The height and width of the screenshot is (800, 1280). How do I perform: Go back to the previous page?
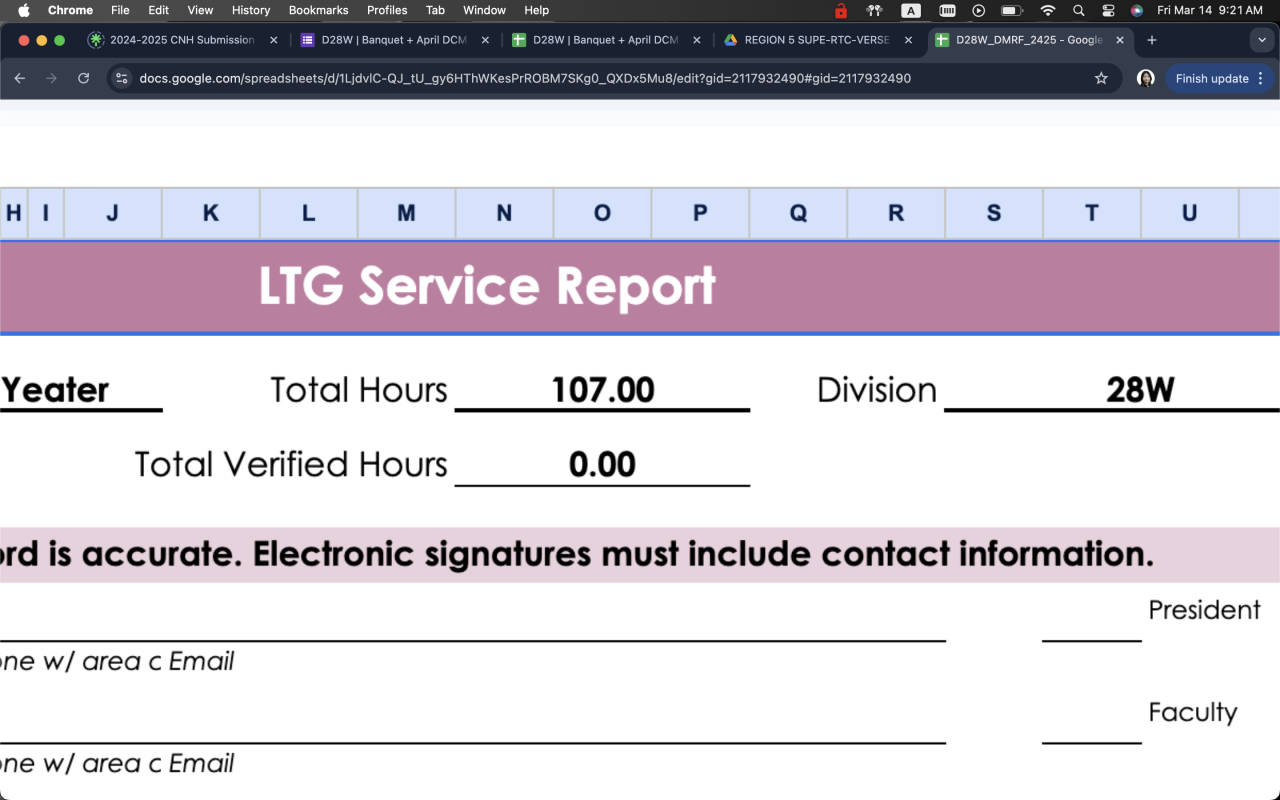20,78
